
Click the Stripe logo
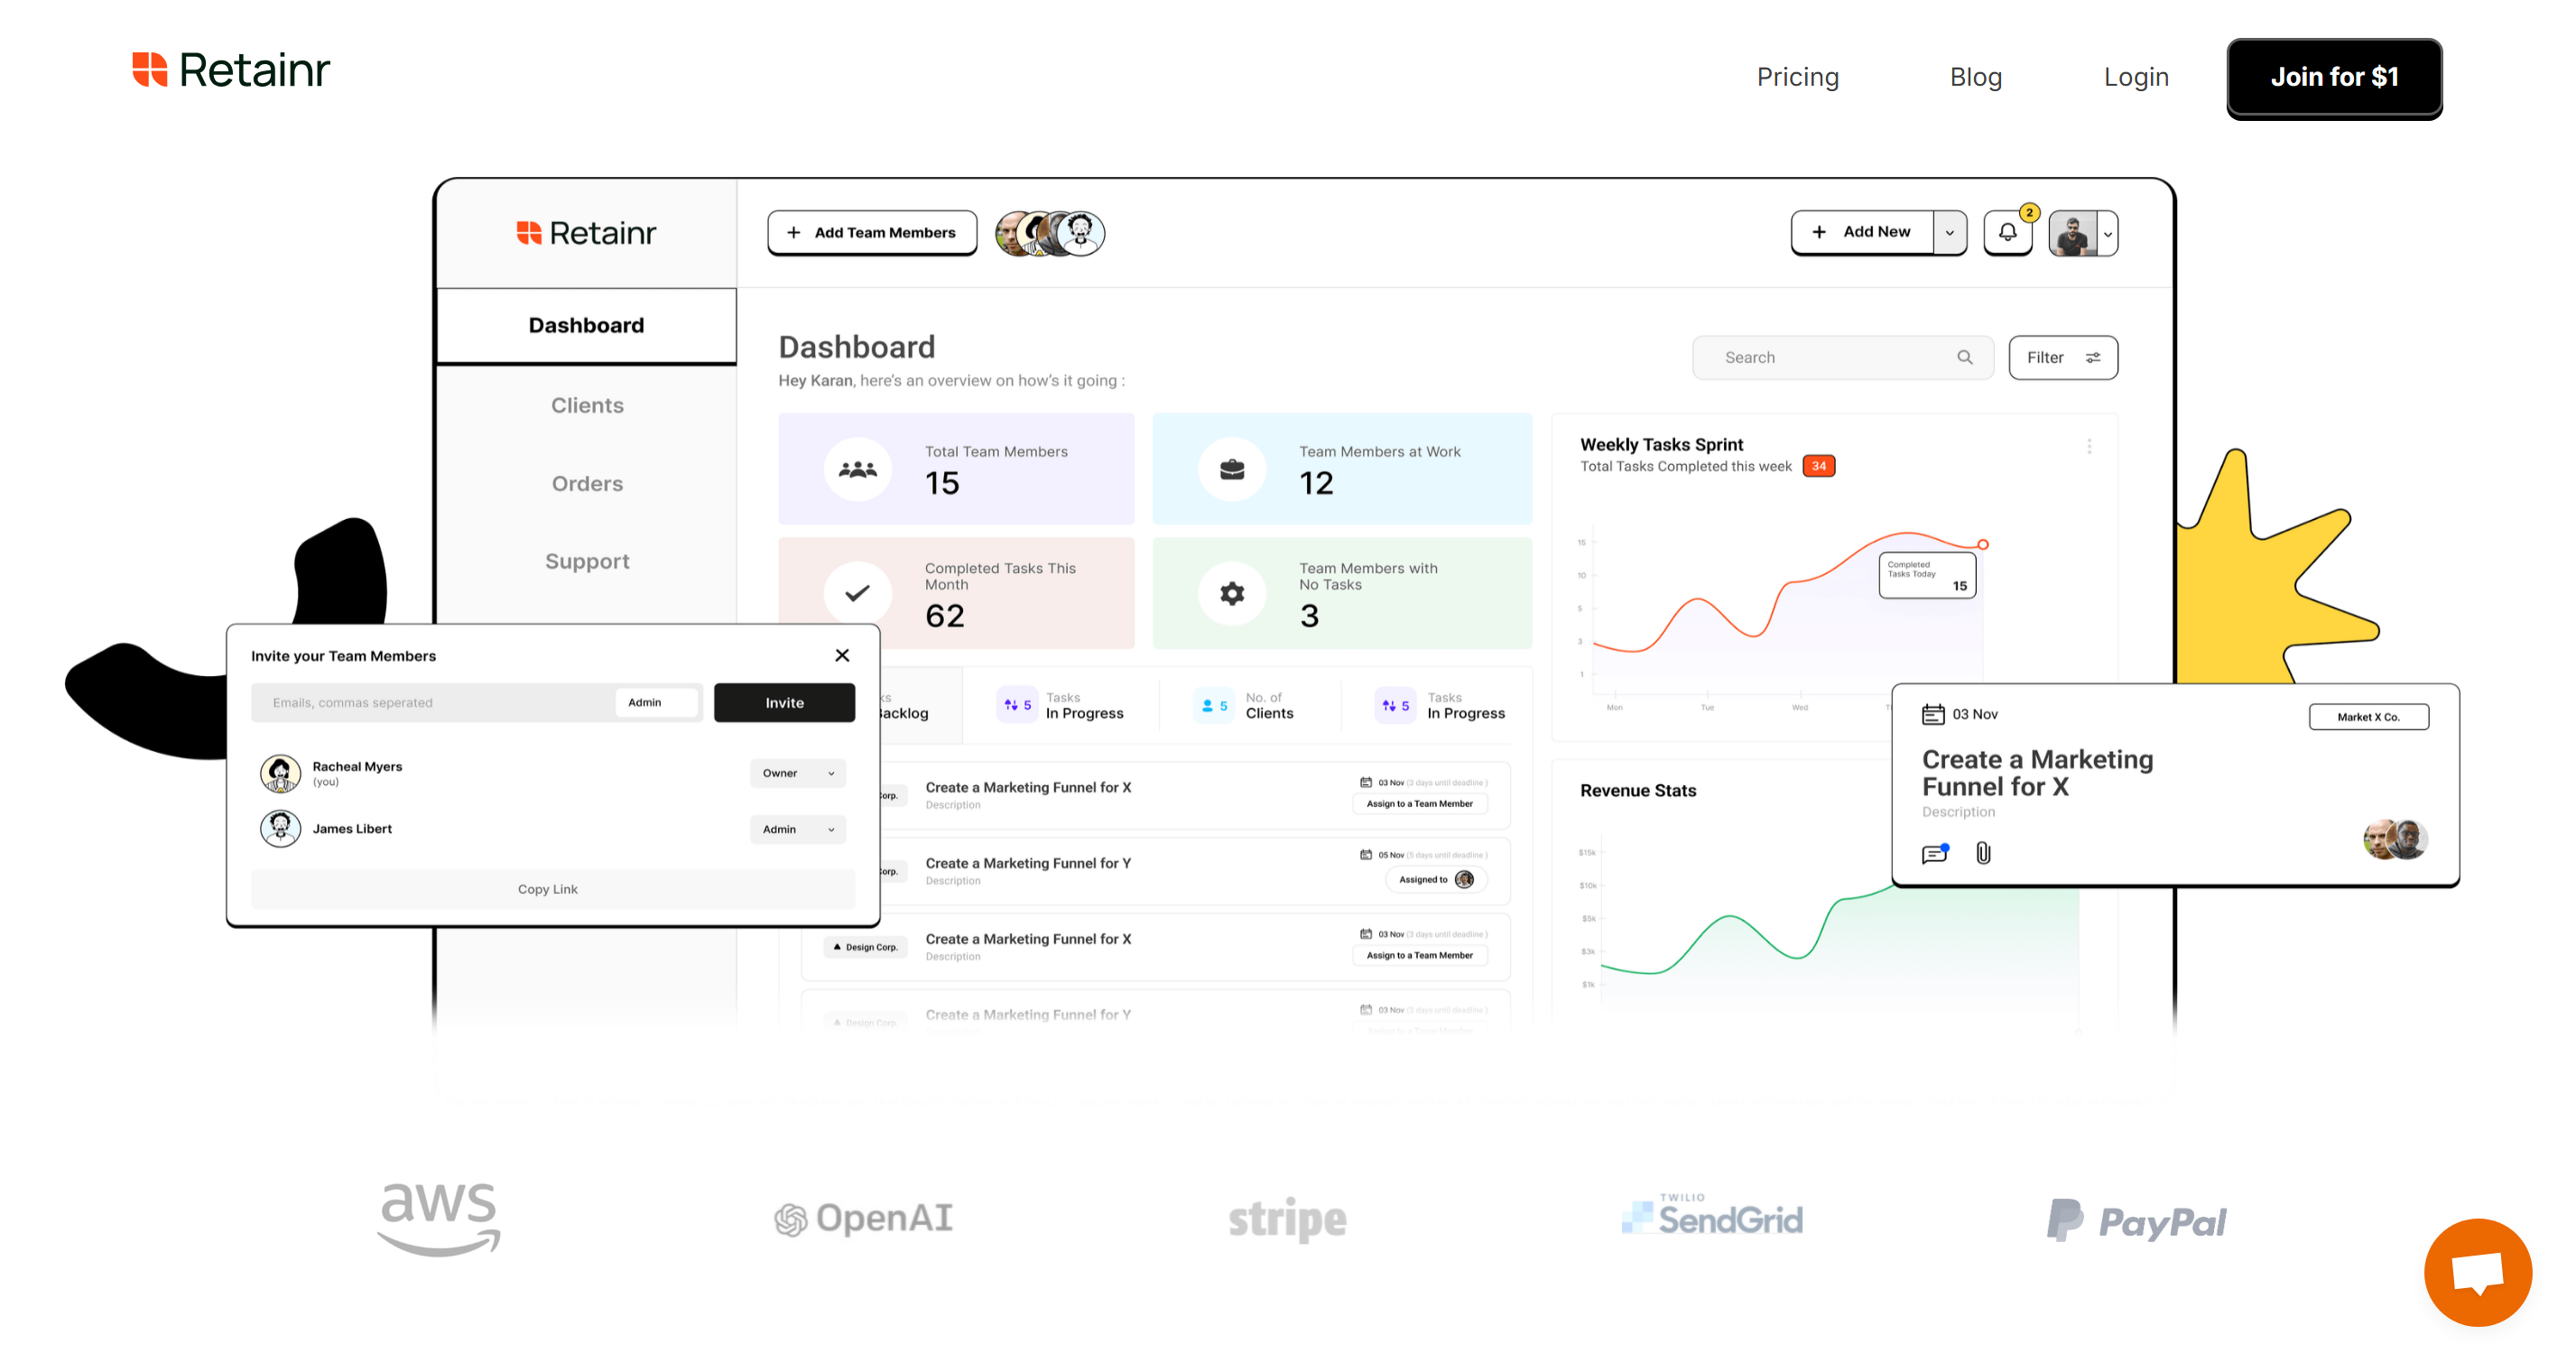coord(1287,1219)
